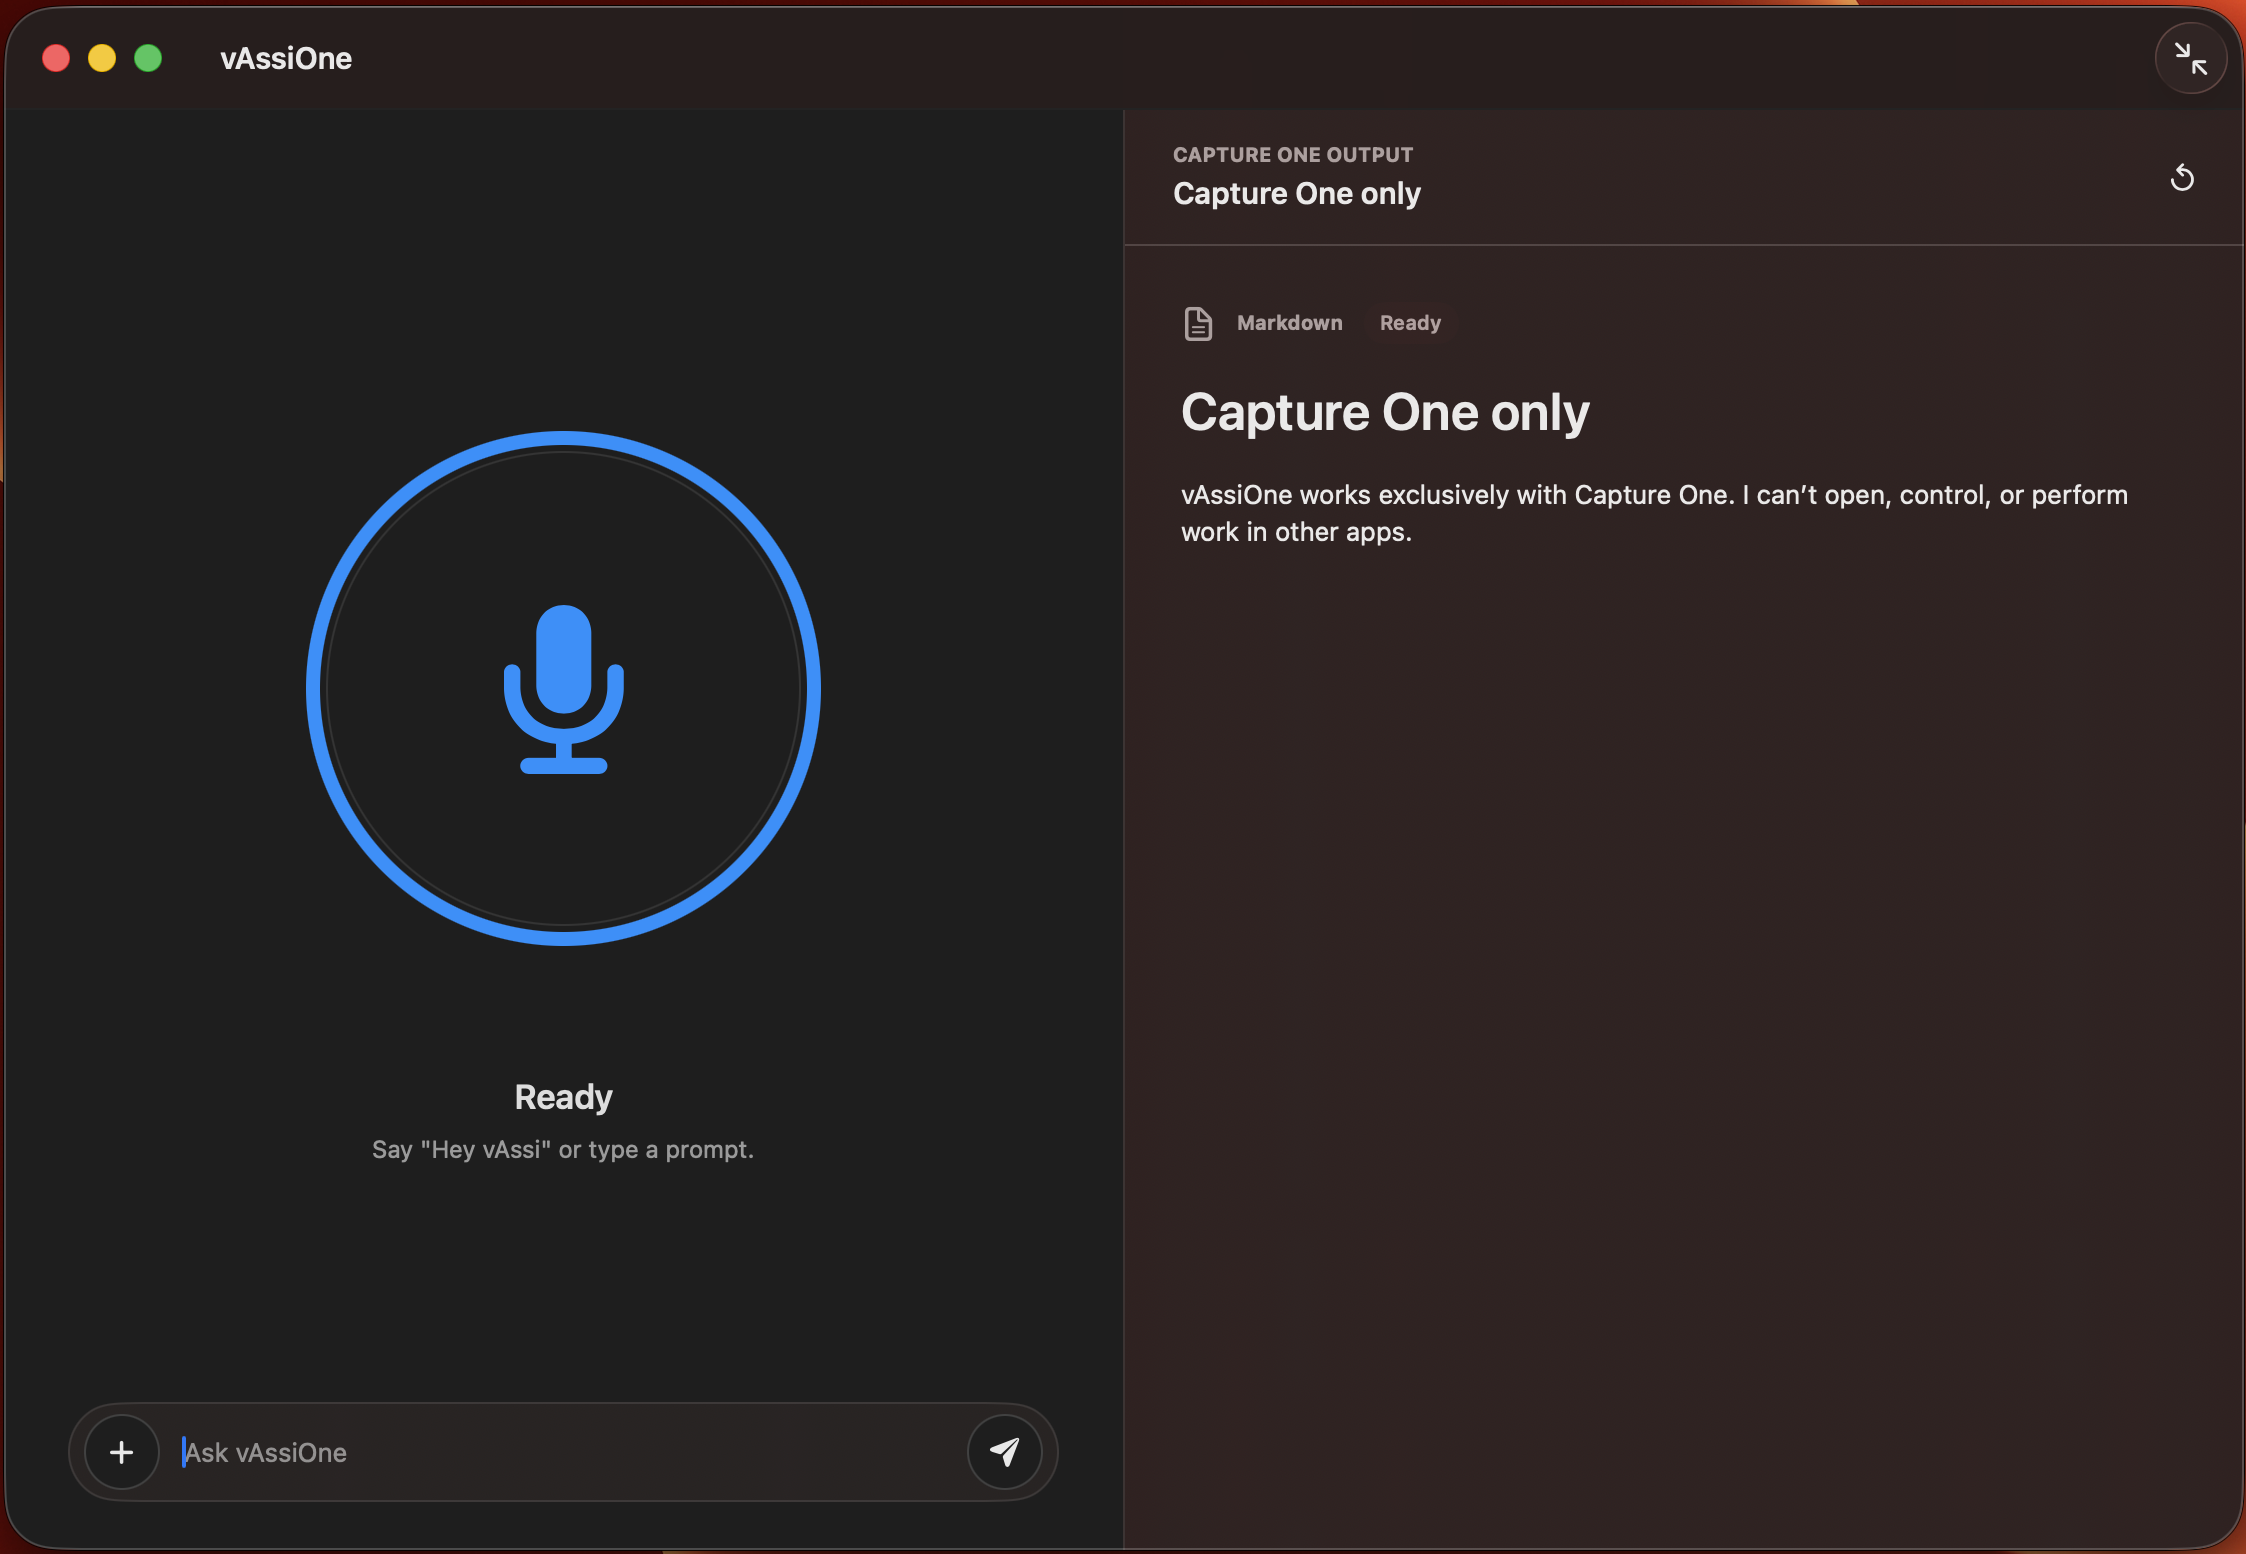
Task: Click the text 'vAssiOne works exclusively with Capture One'
Action: (x=1455, y=495)
